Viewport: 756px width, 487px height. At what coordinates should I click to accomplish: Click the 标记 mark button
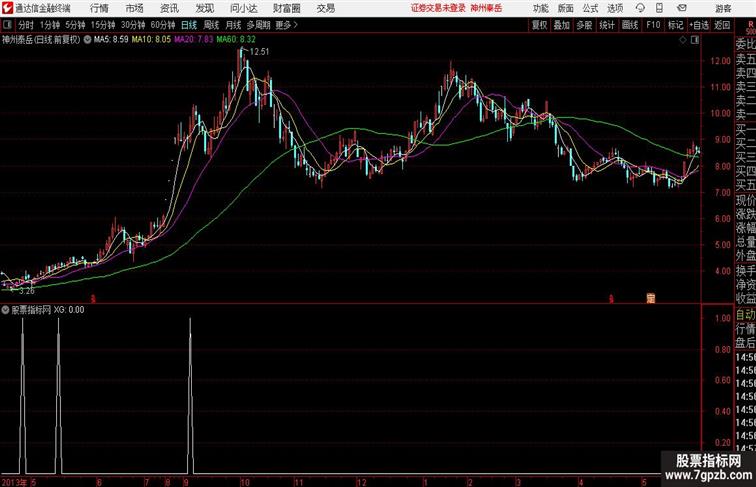click(675, 25)
